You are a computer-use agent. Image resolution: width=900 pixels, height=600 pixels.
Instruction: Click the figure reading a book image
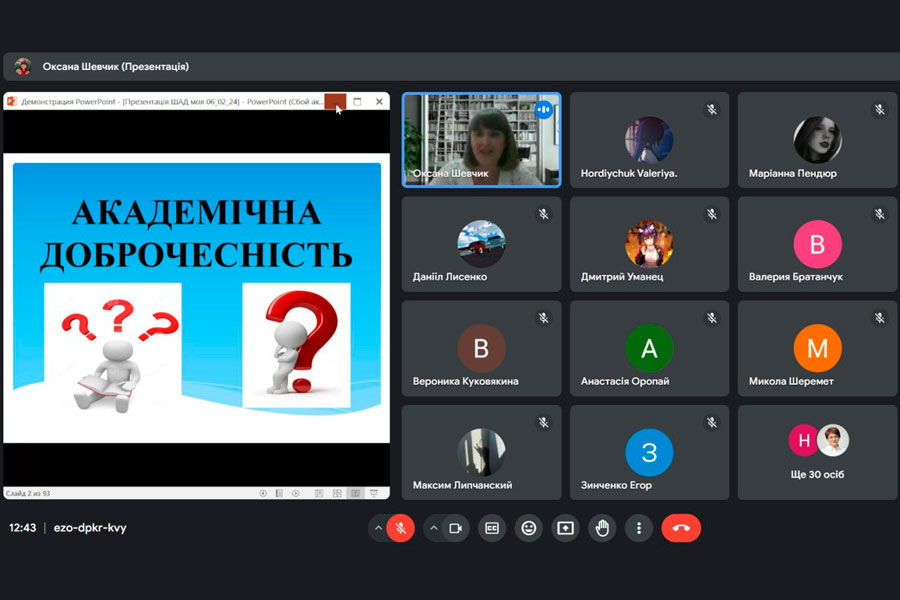click(112, 346)
